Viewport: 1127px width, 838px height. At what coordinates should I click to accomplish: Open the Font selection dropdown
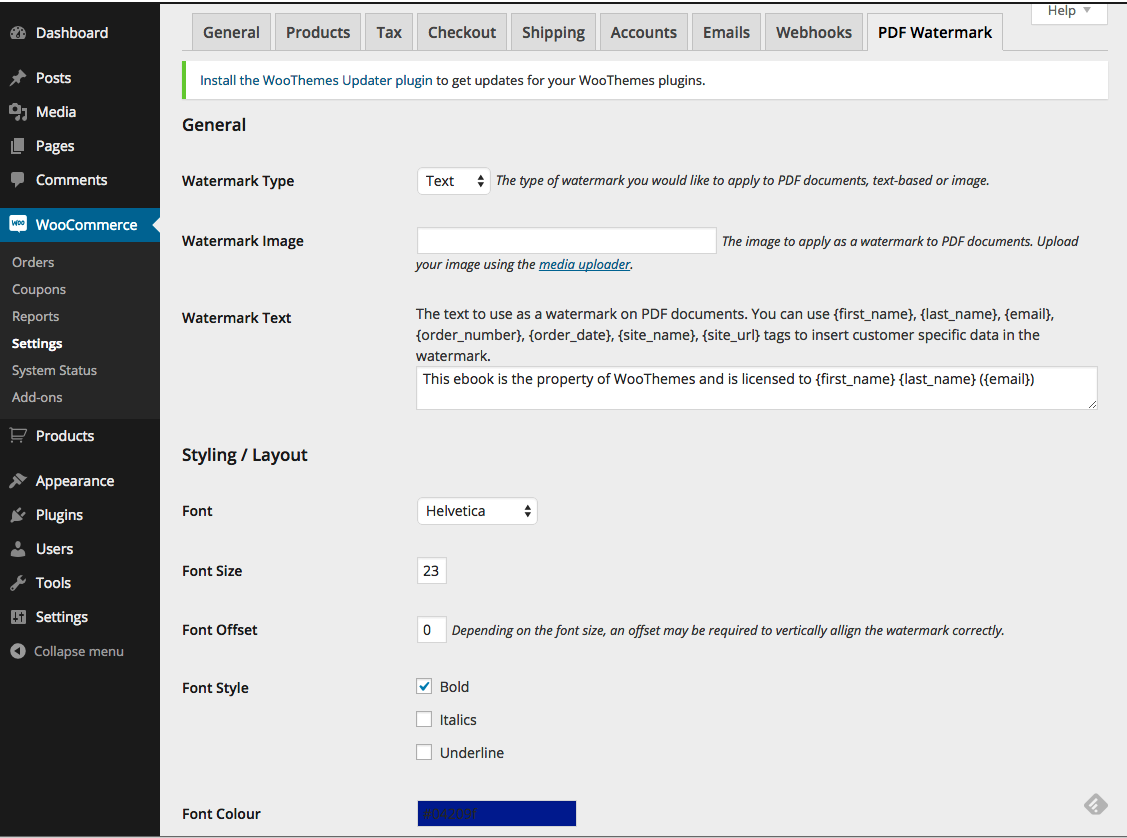click(x=477, y=510)
